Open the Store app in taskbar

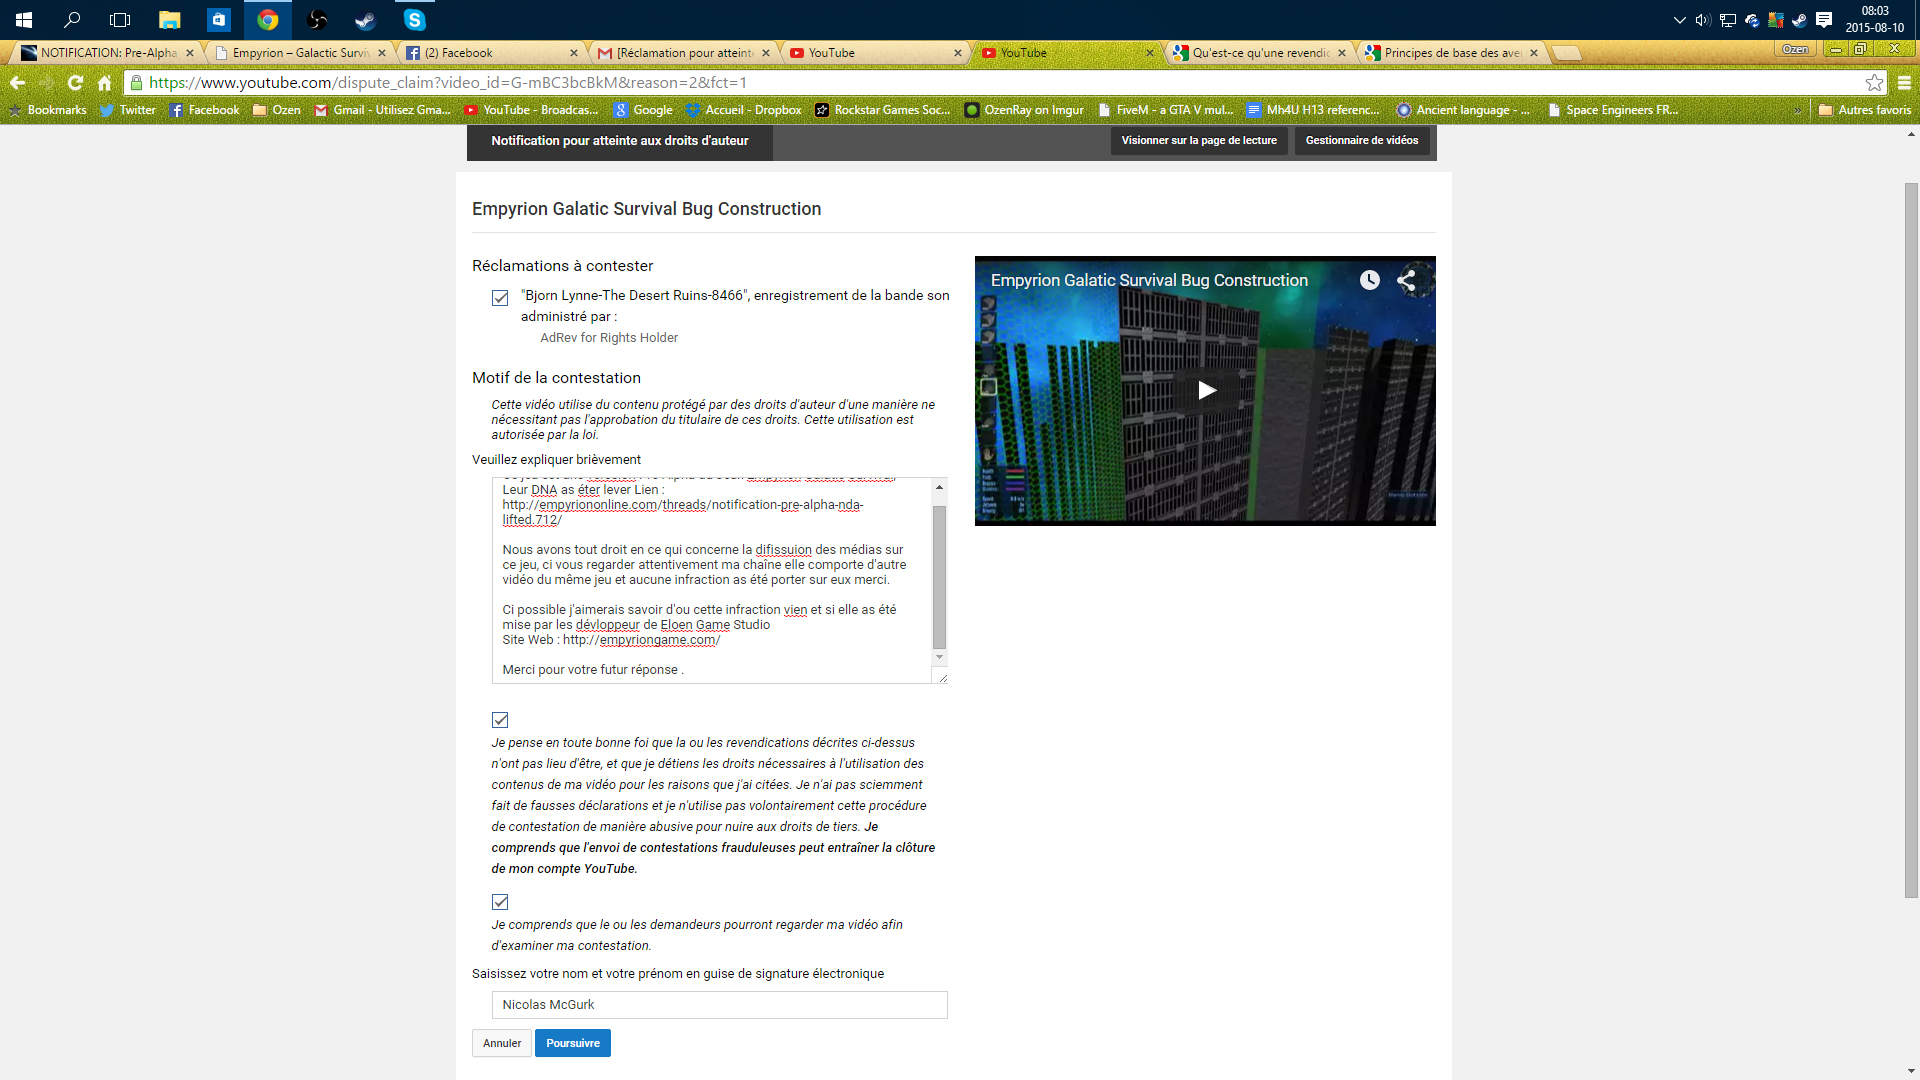(218, 20)
